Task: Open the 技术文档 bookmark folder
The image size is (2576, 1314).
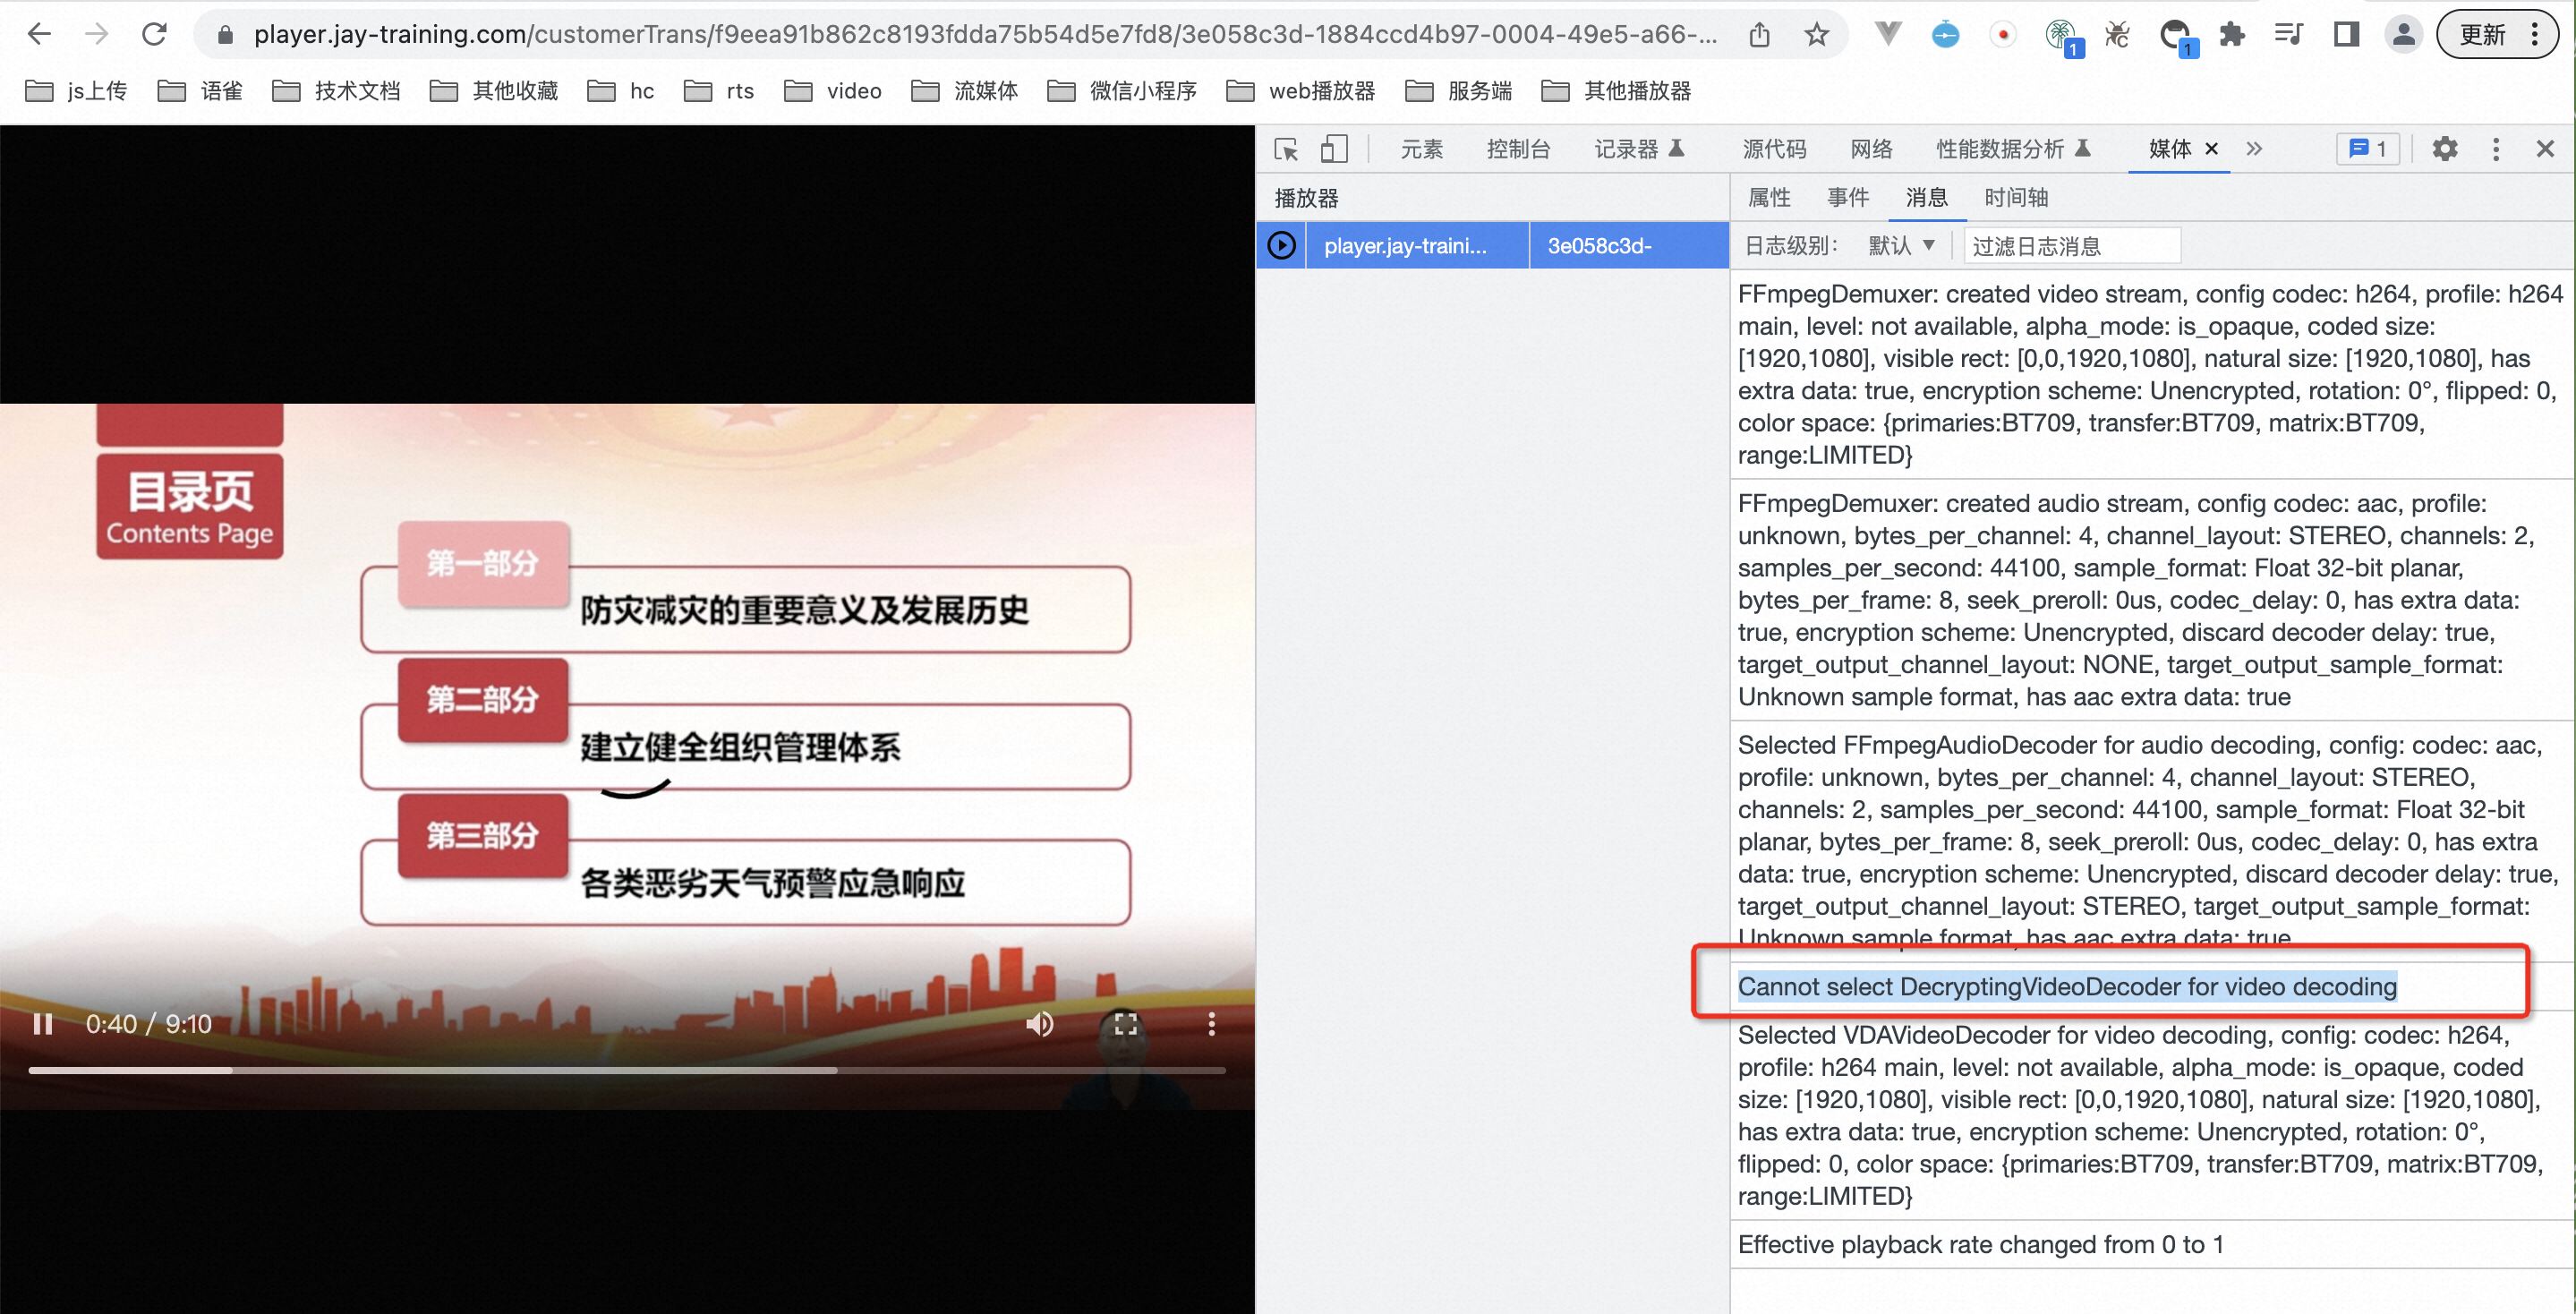Action: point(337,91)
